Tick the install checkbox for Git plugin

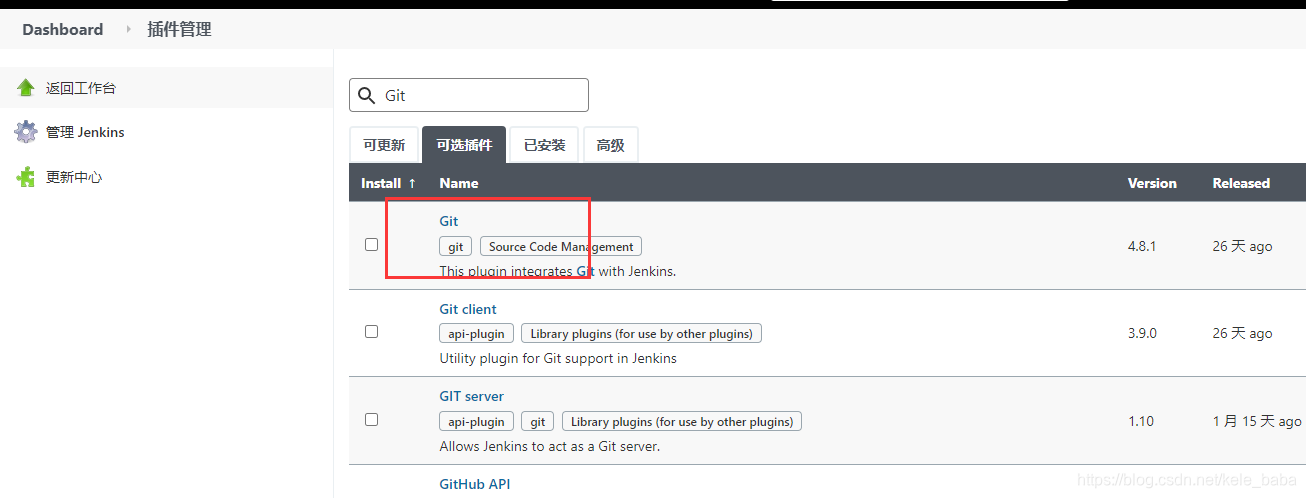click(x=371, y=244)
